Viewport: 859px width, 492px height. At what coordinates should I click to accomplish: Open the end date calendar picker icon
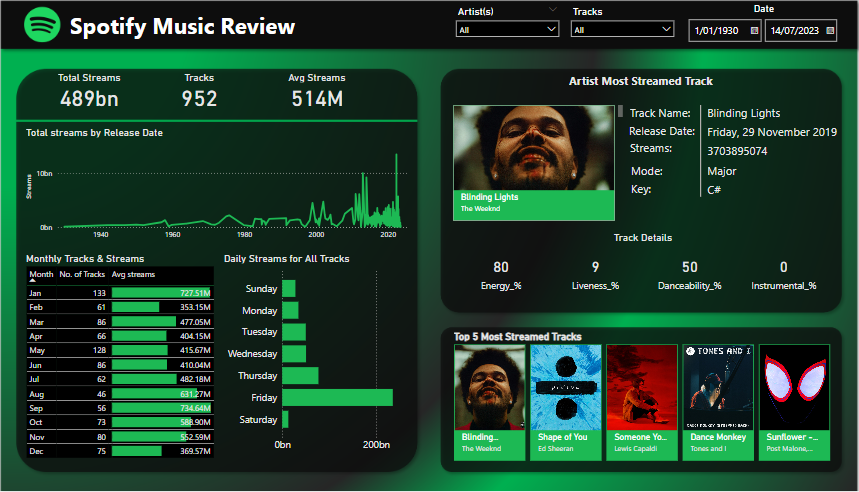[830, 31]
